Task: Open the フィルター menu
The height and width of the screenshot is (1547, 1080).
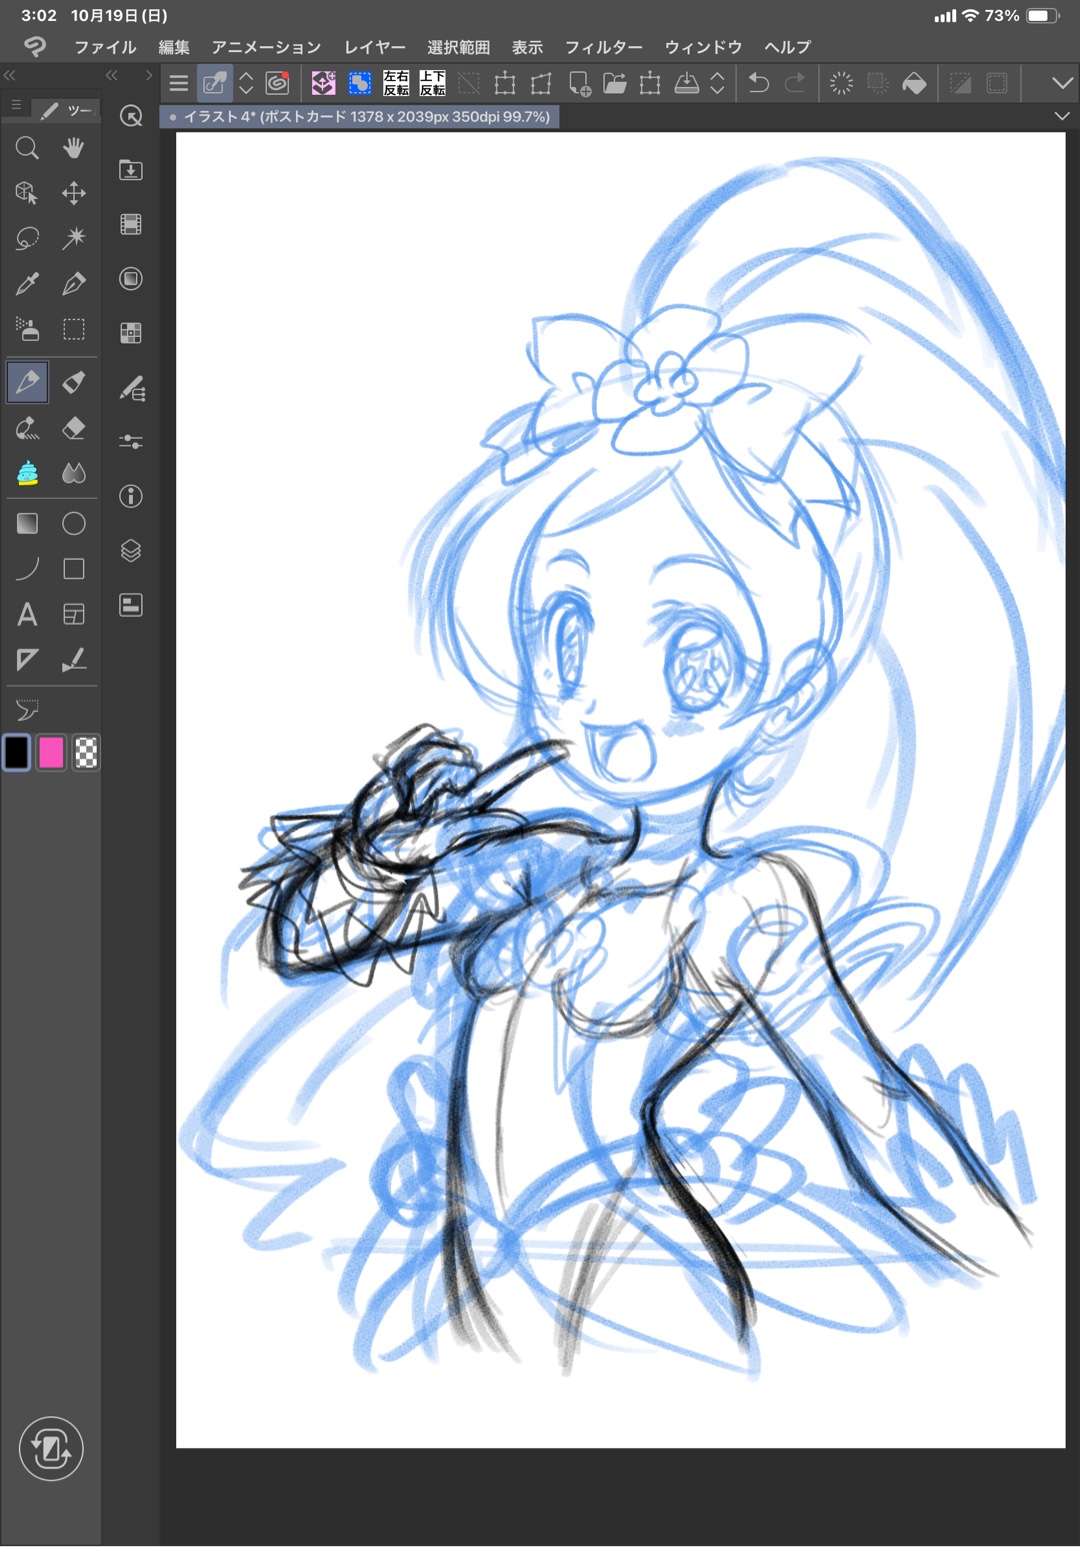Action: 603,47
